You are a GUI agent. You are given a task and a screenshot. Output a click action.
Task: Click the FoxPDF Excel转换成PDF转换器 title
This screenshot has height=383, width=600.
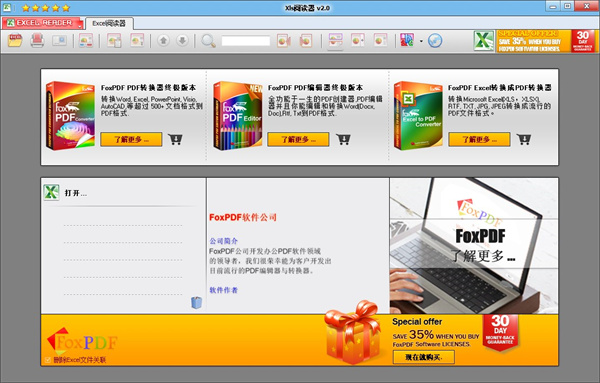500,88
